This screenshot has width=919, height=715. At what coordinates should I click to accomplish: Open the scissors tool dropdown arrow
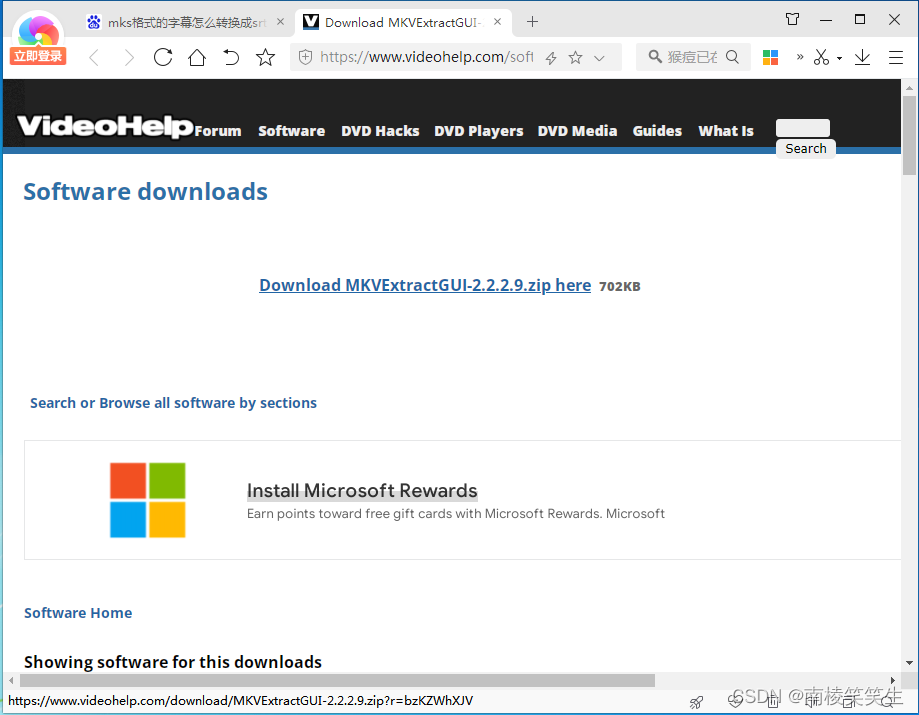[839, 58]
